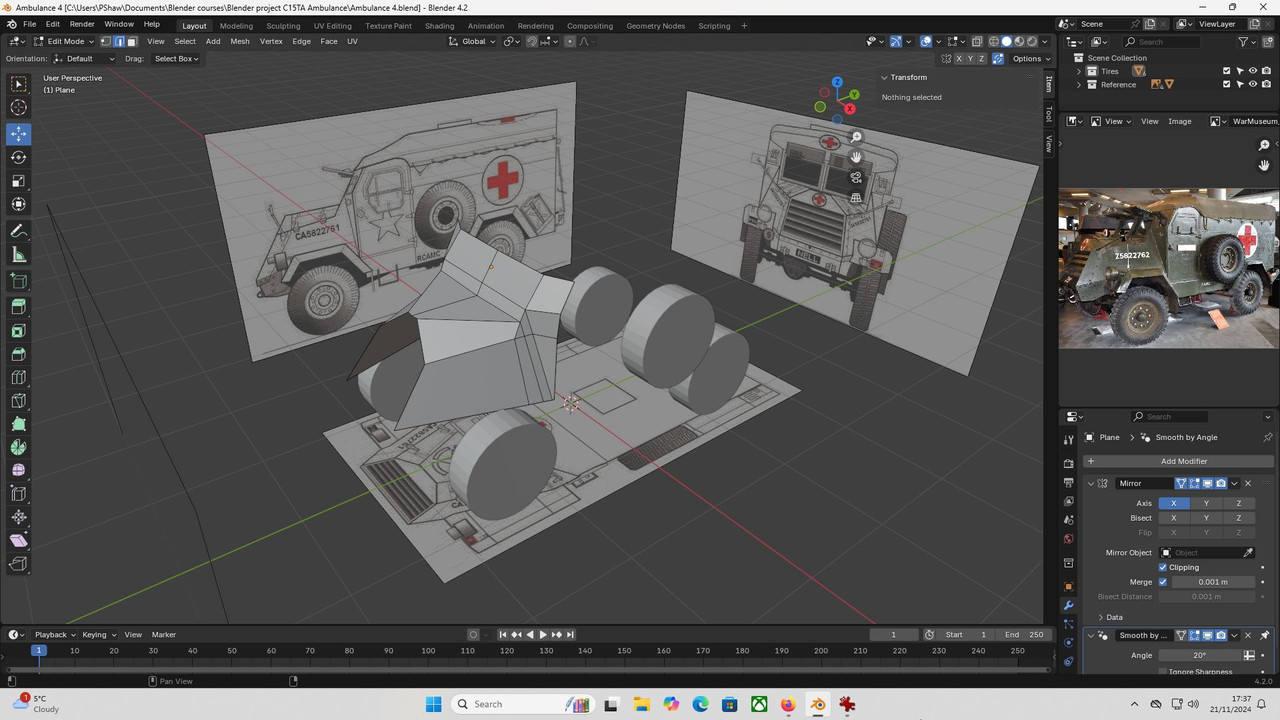Activate the Annotate pencil tool
Viewport: 1280px width, 720px height.
19,231
